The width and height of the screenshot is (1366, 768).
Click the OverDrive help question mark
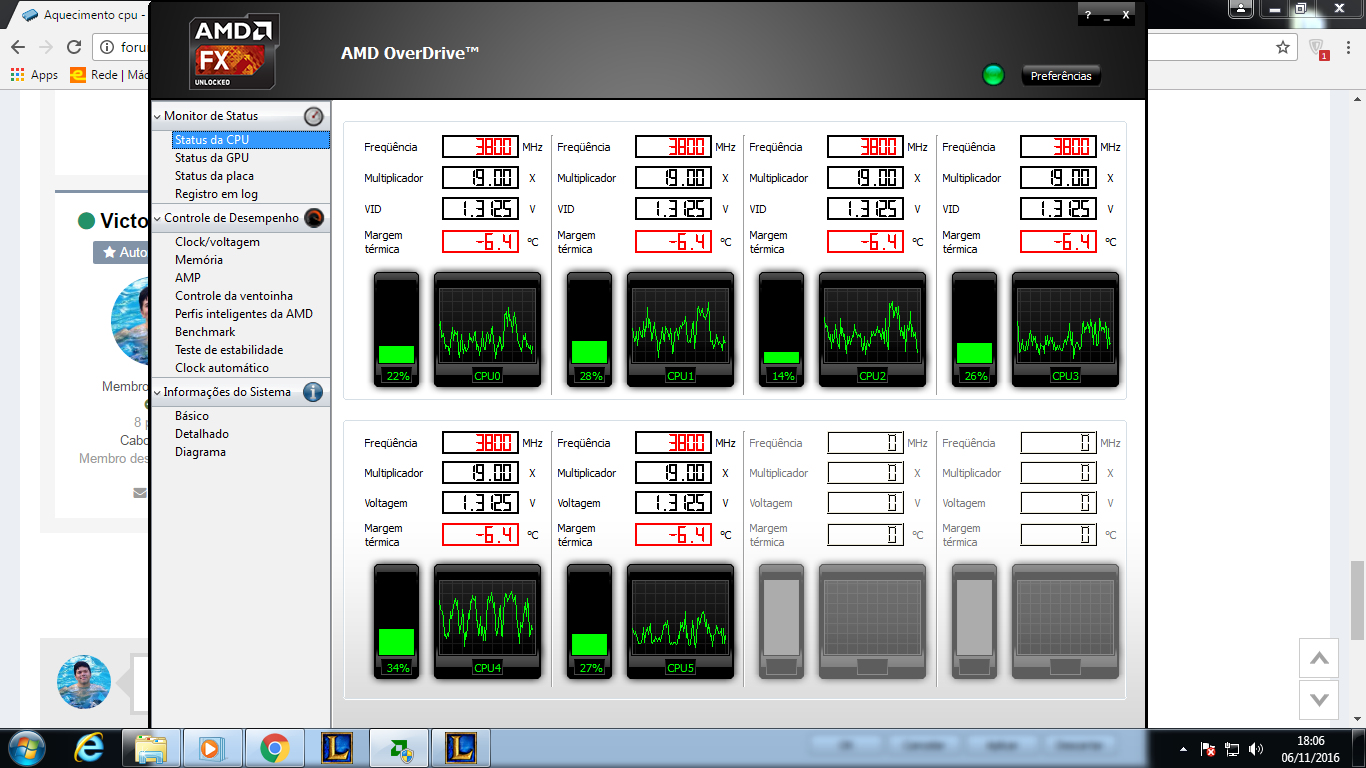[x=1088, y=15]
